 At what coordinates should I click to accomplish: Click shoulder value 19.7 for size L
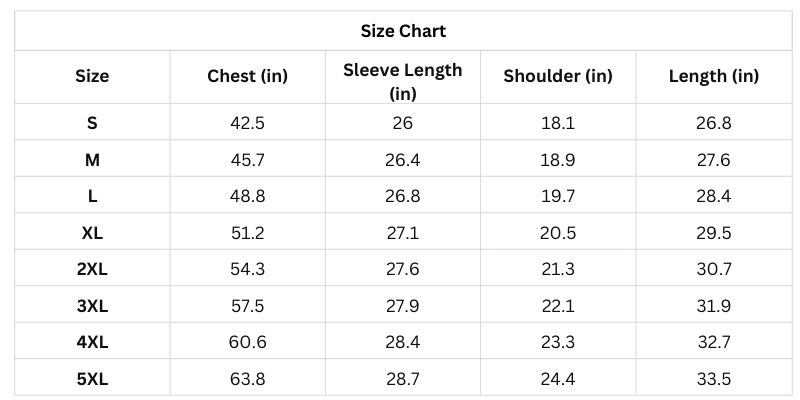(557, 197)
